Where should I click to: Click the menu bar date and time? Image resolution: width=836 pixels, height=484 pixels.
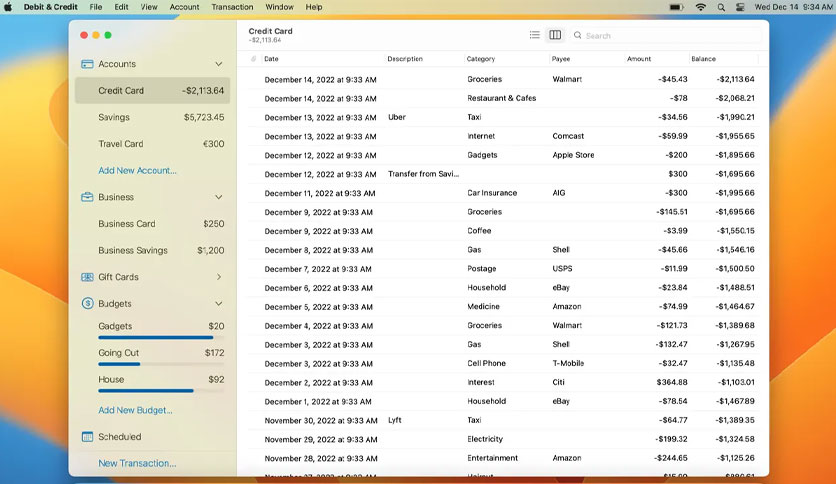point(793,7)
